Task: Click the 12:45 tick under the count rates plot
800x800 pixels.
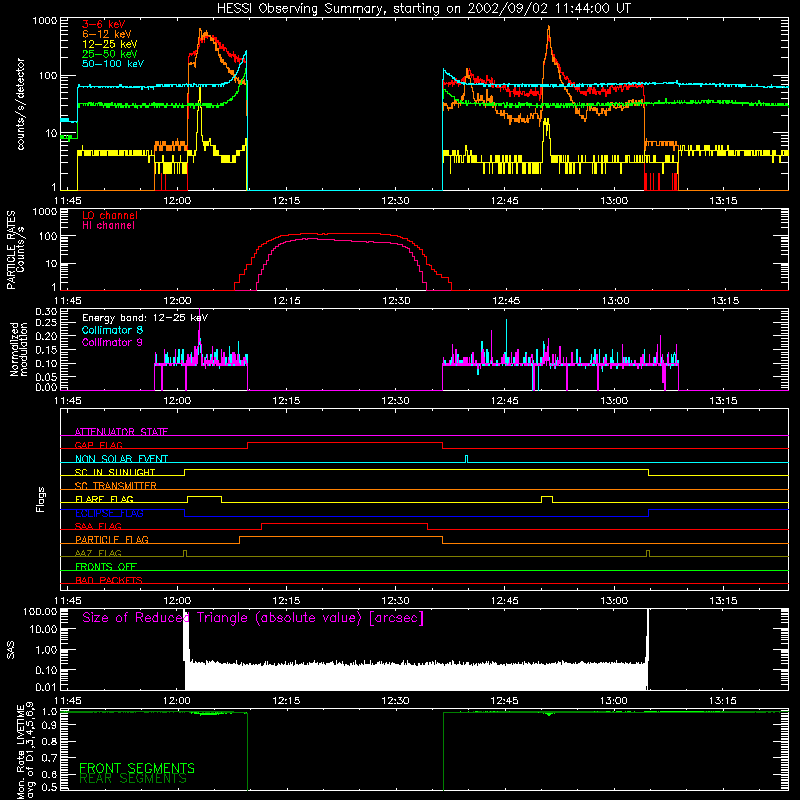Action: 505,201
